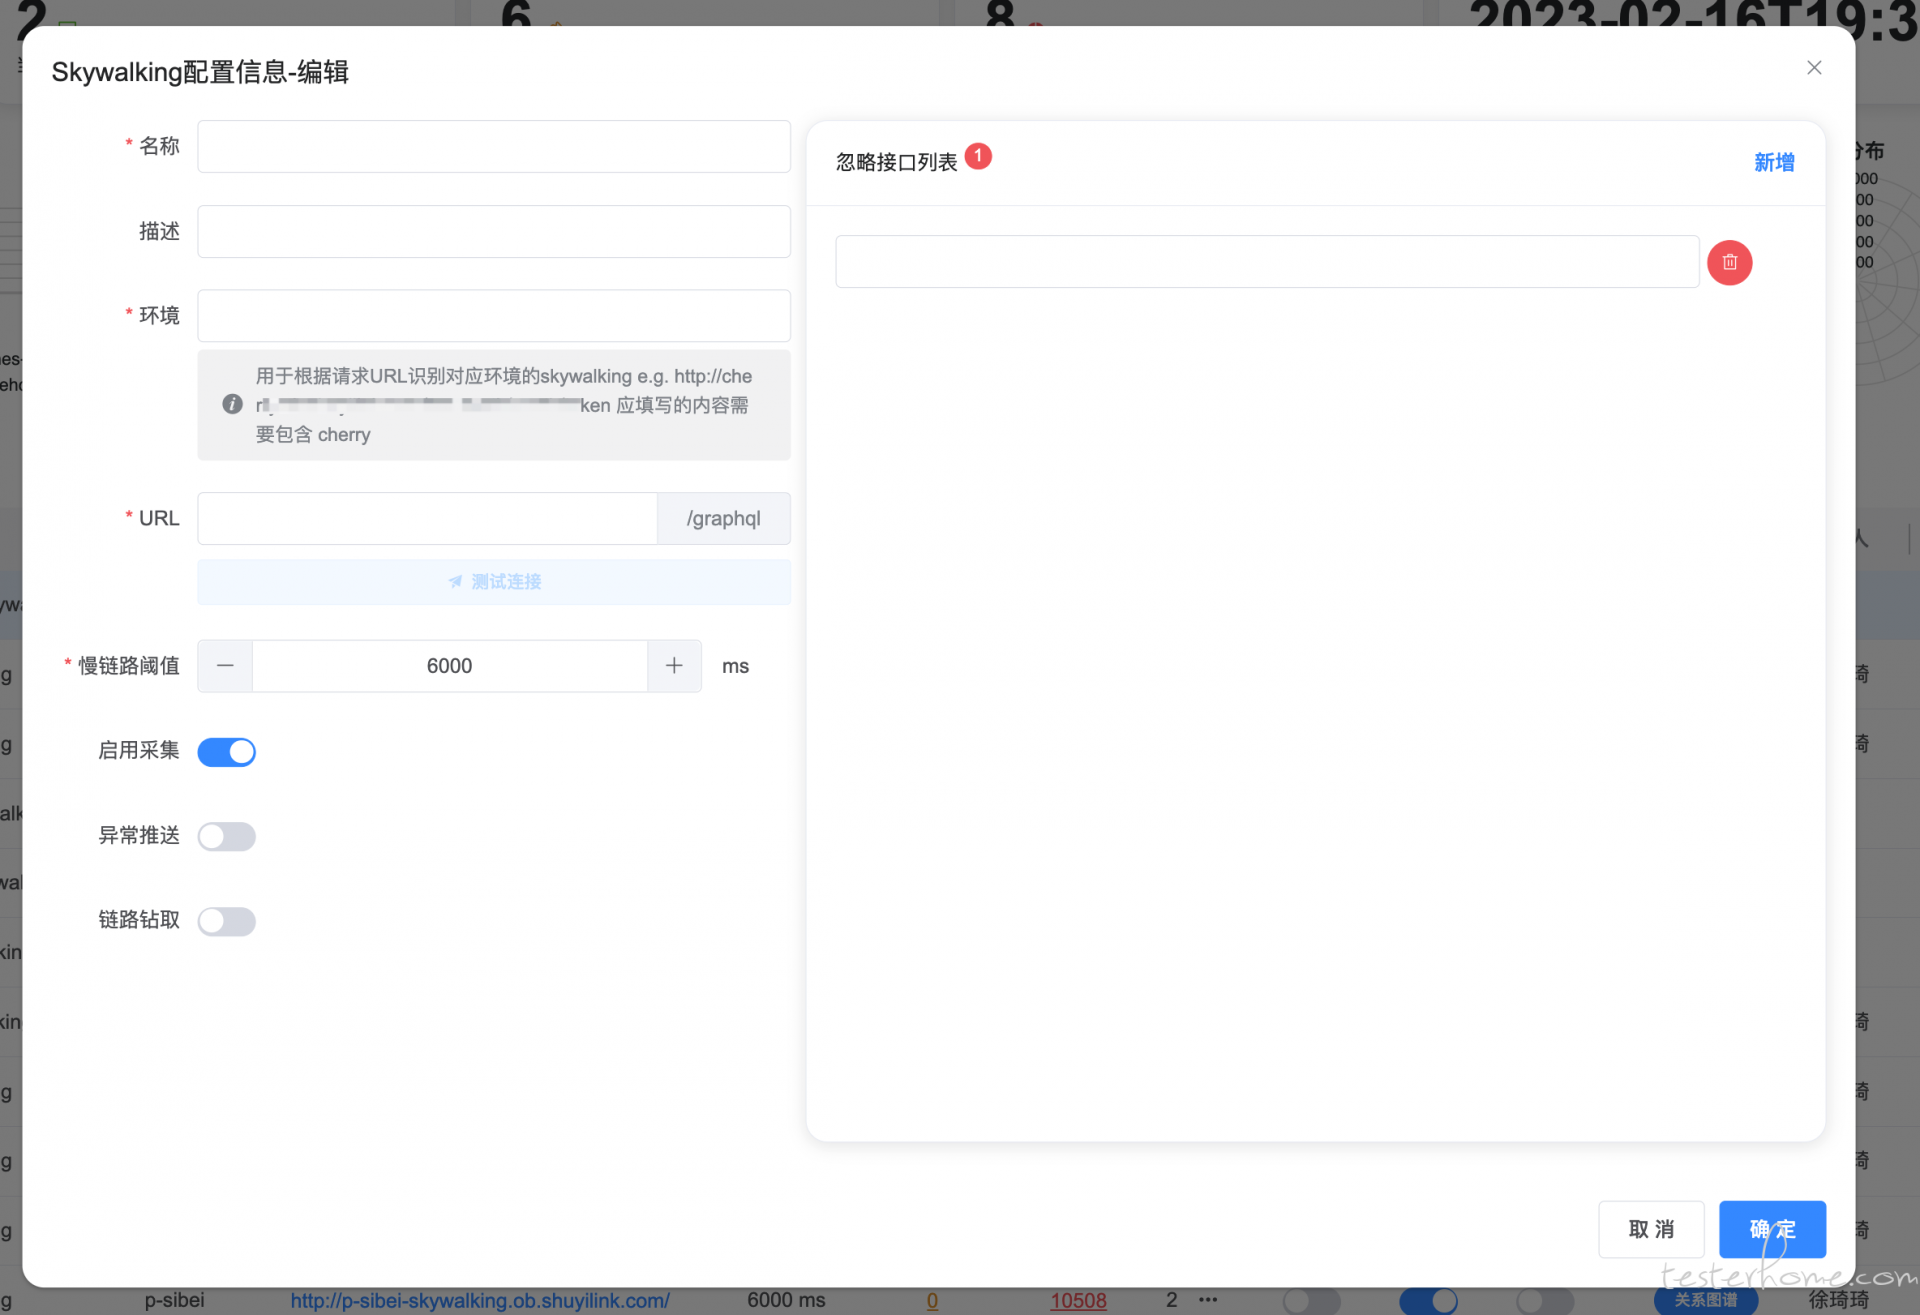Viewport: 1920px width, 1315px height.
Task: Focus the 环境 input field
Action: point(494,316)
